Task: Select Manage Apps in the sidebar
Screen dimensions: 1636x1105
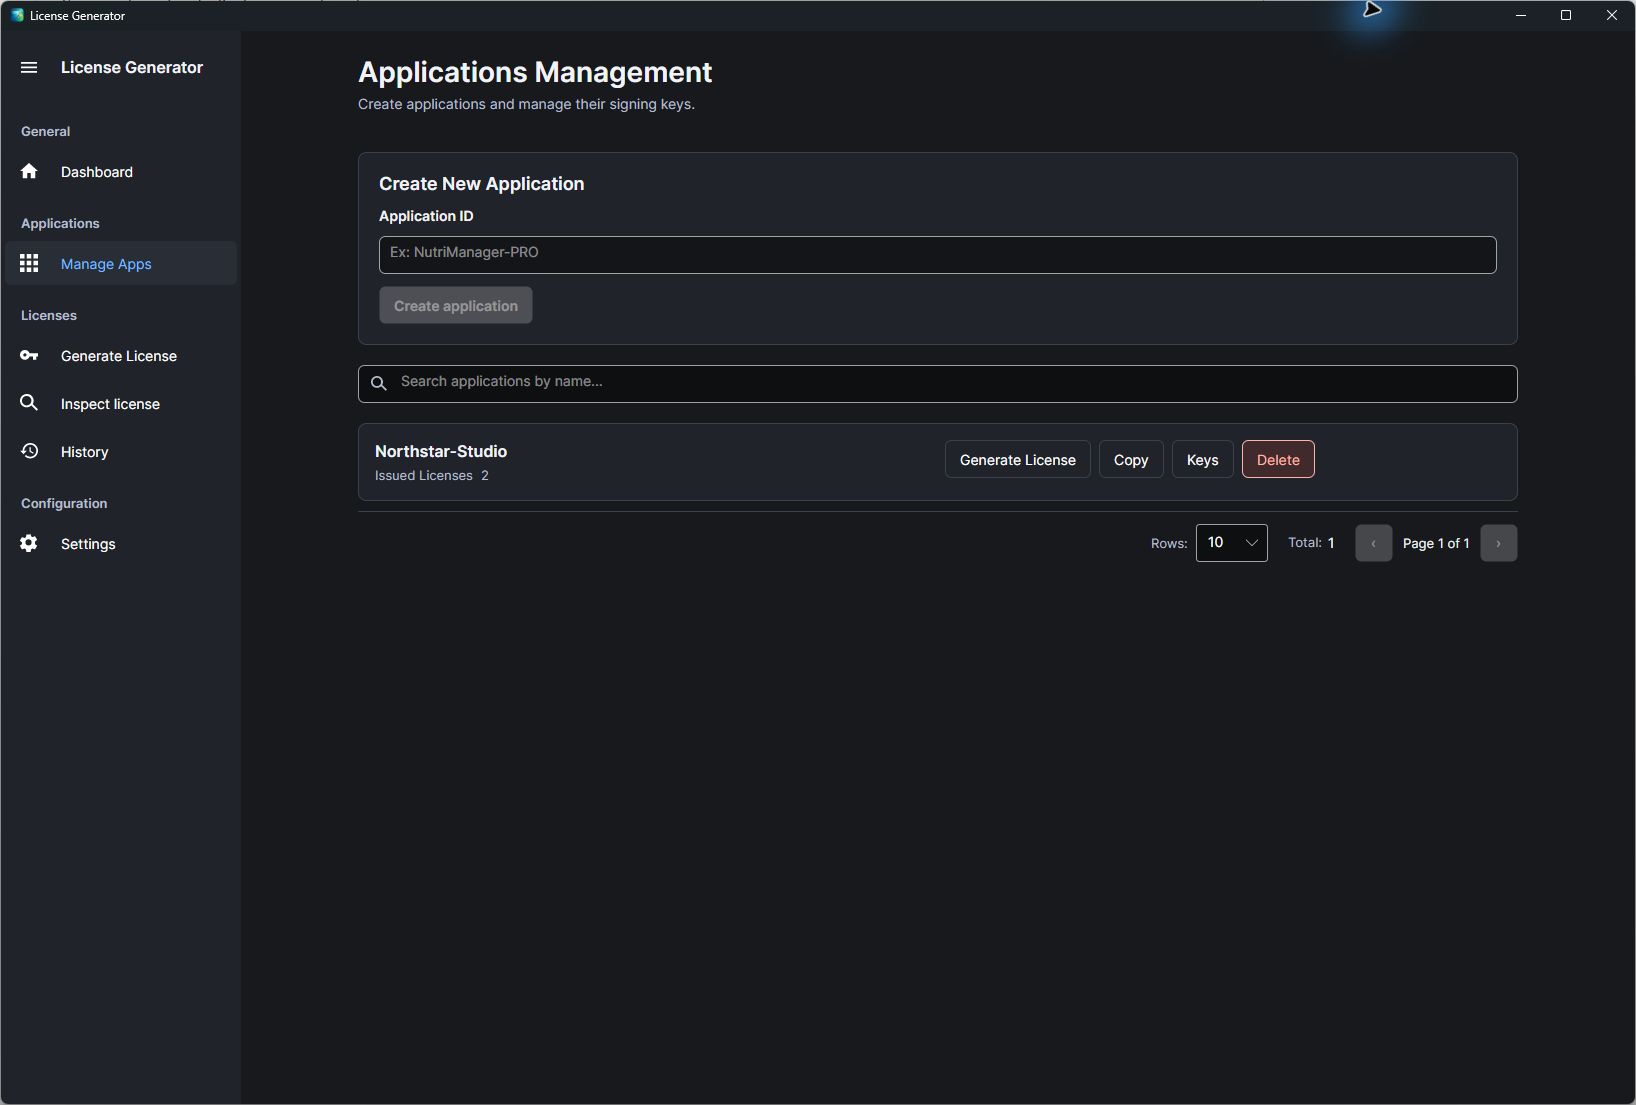Action: (x=121, y=264)
